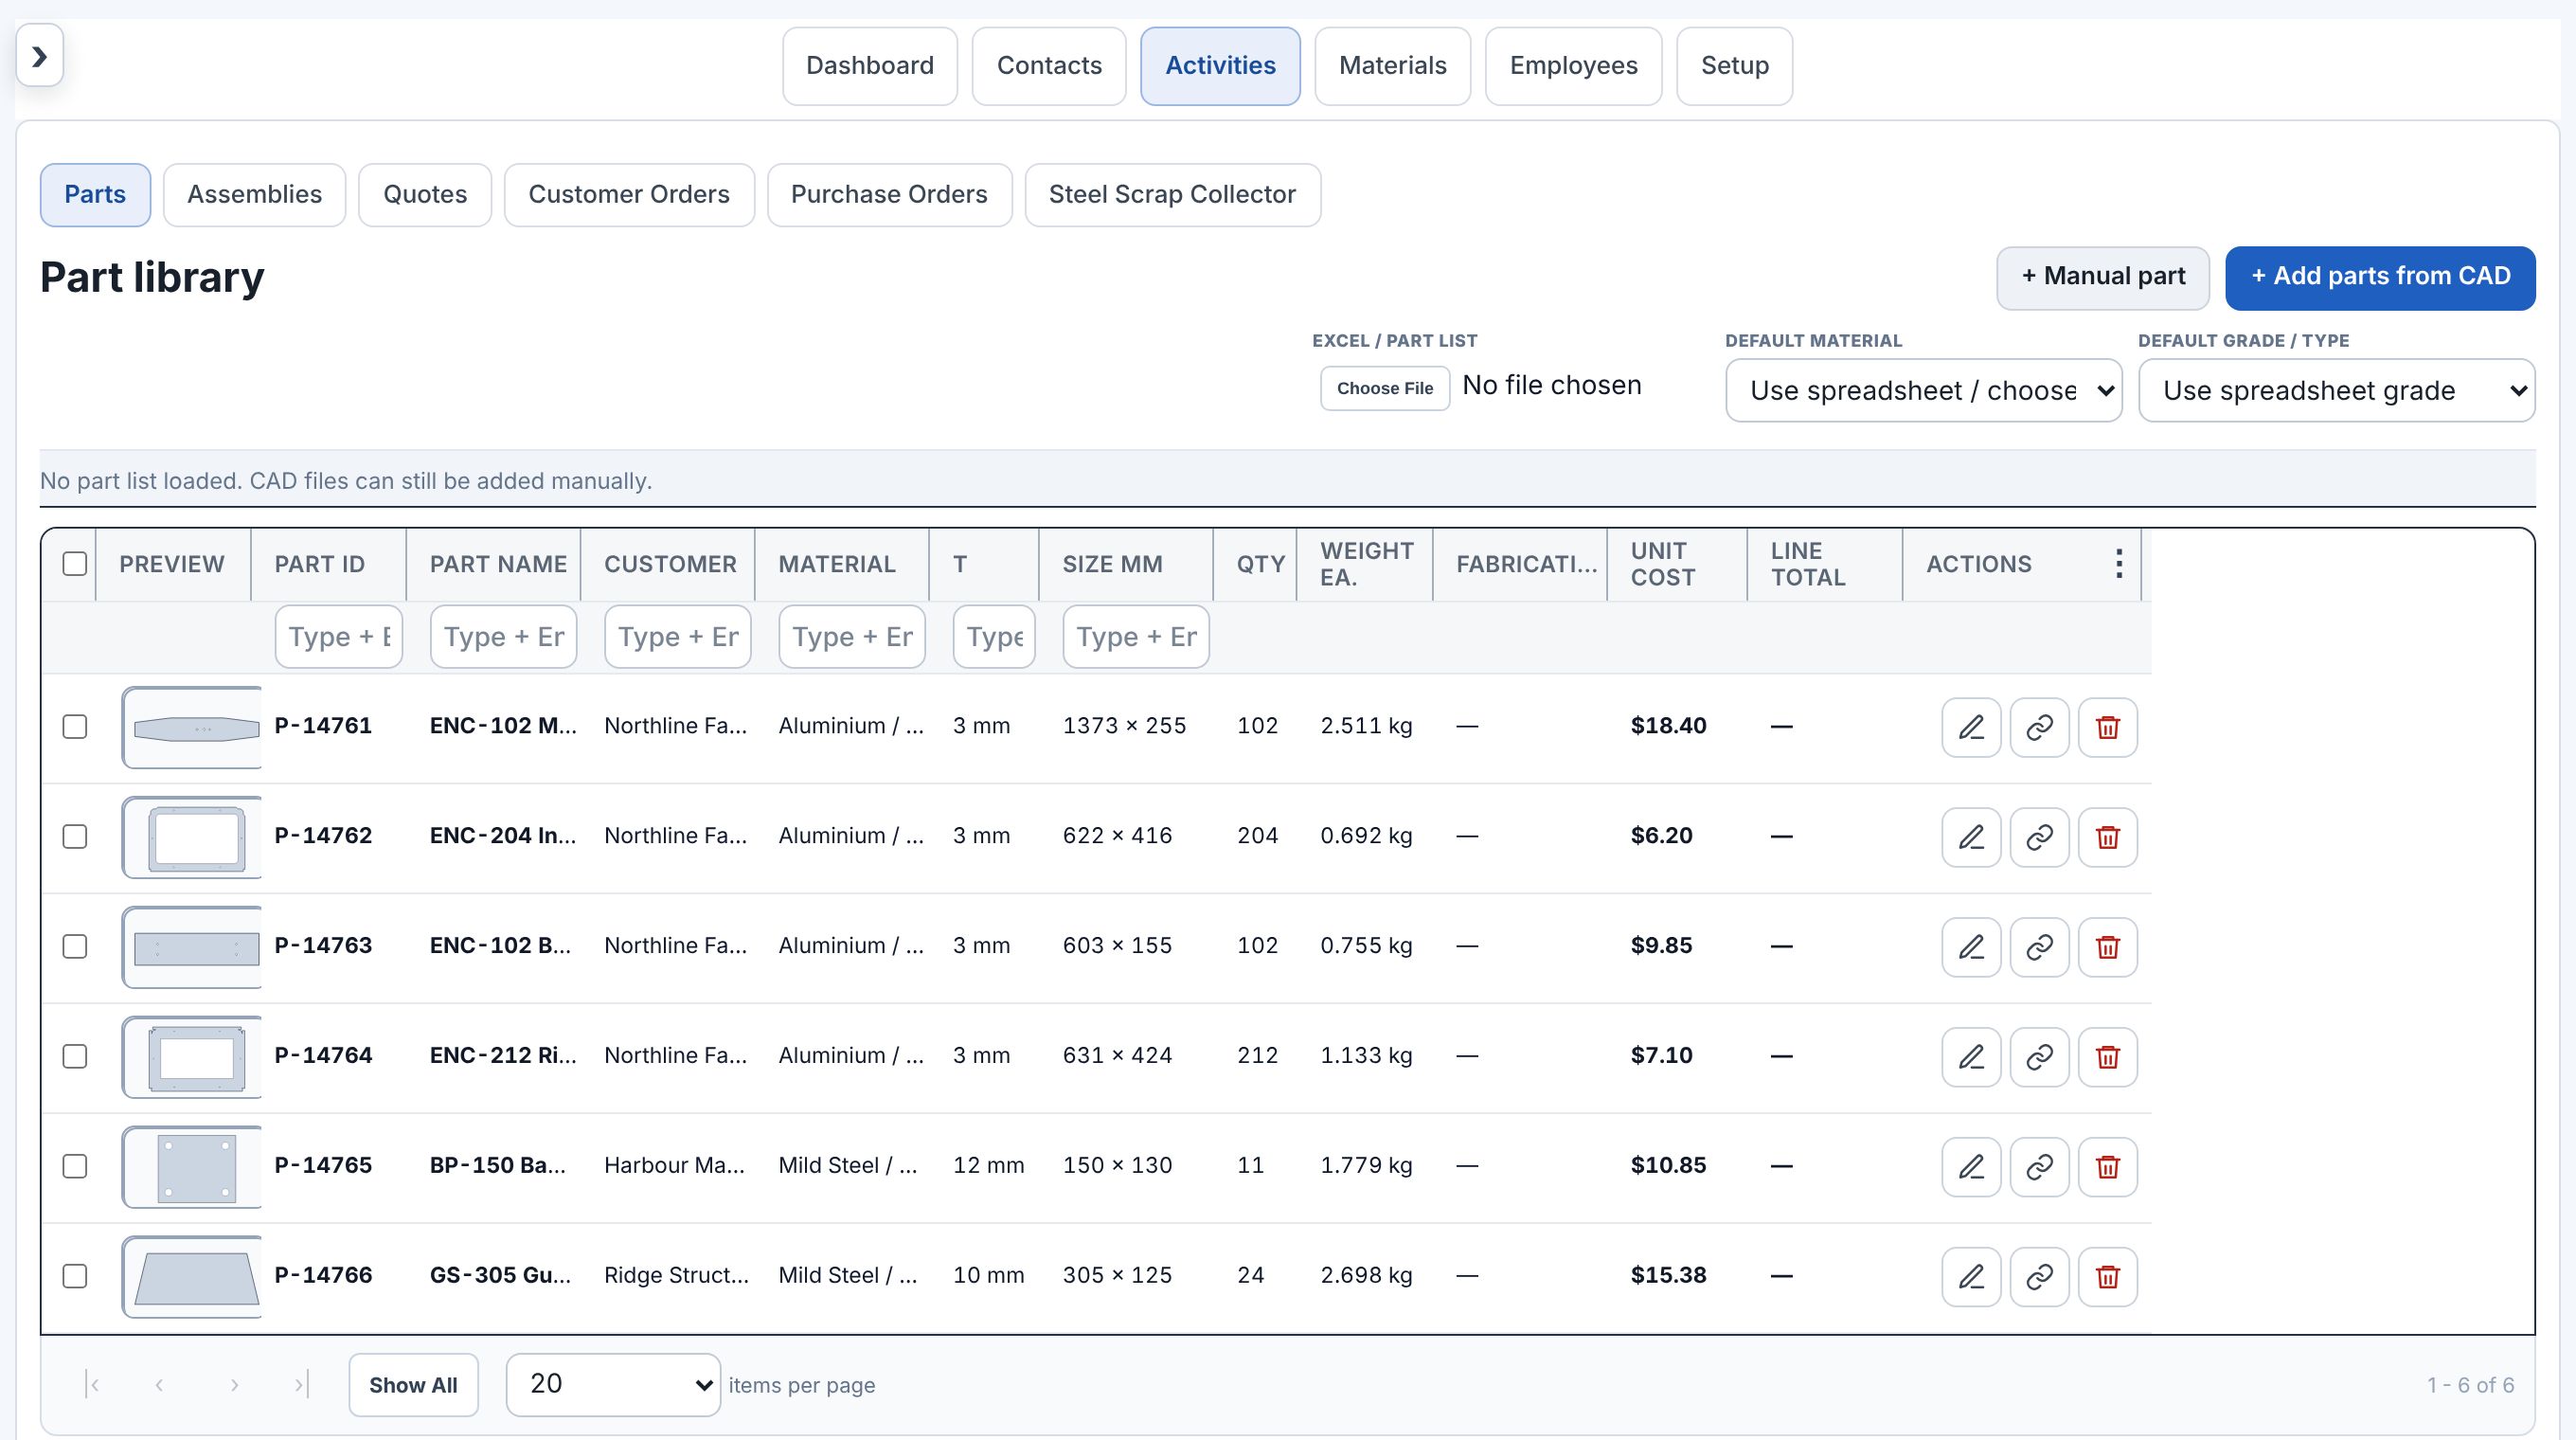Screen dimensions: 2576x1440
Task: Go to next page arrow
Action: coord(234,1385)
